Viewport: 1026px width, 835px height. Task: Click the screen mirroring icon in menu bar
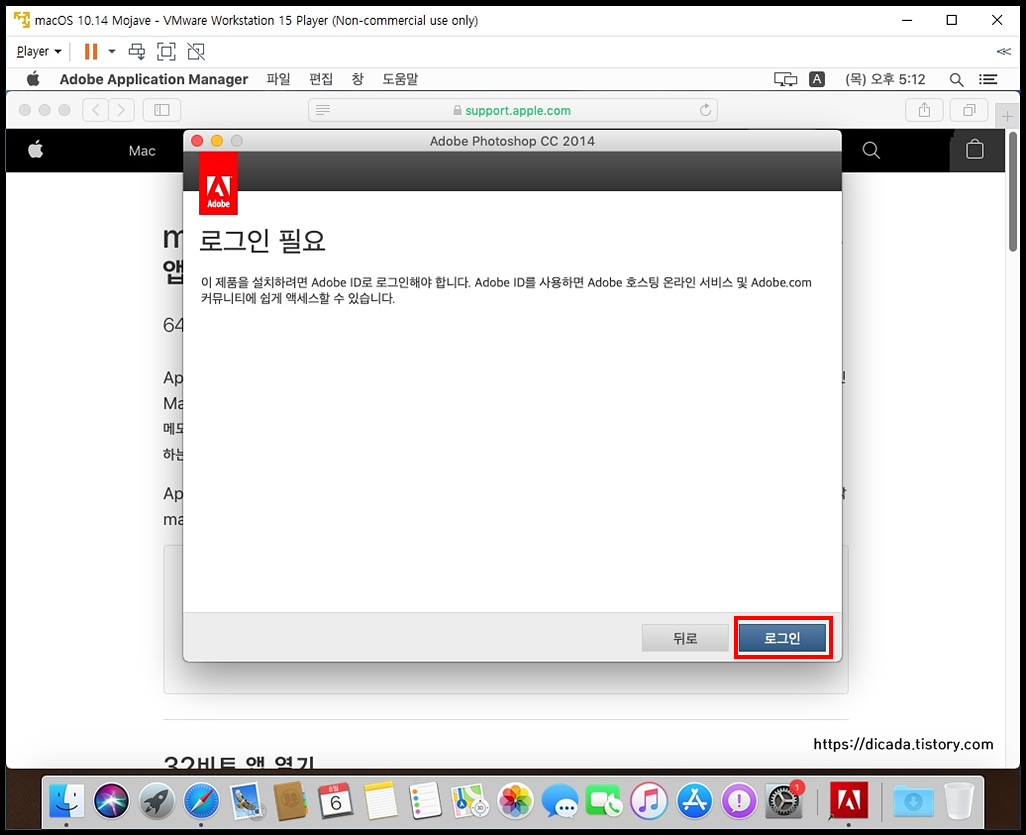[x=785, y=79]
